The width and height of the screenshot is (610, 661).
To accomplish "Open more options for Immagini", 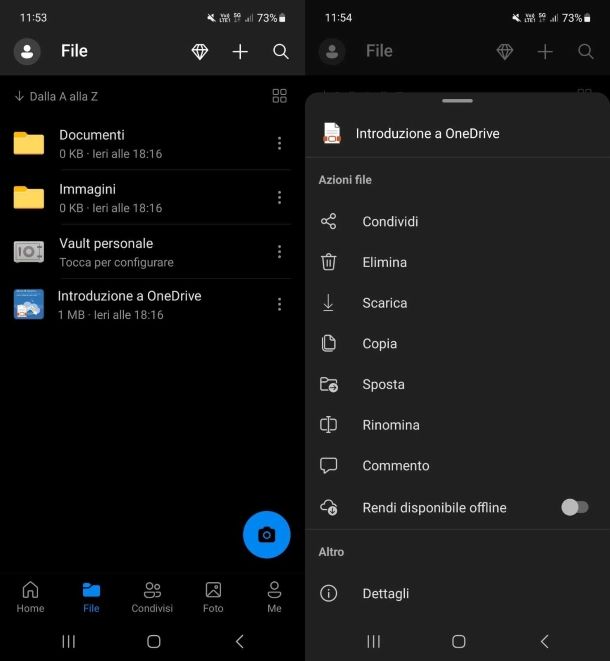I will [x=279, y=197].
